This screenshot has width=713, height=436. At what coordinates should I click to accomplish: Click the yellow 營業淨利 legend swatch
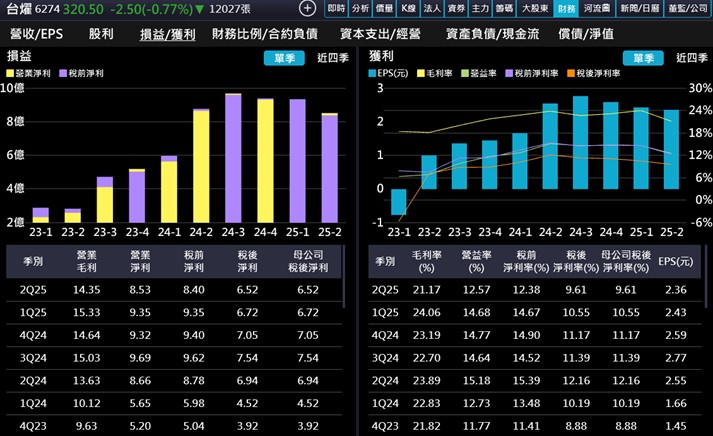(x=10, y=75)
